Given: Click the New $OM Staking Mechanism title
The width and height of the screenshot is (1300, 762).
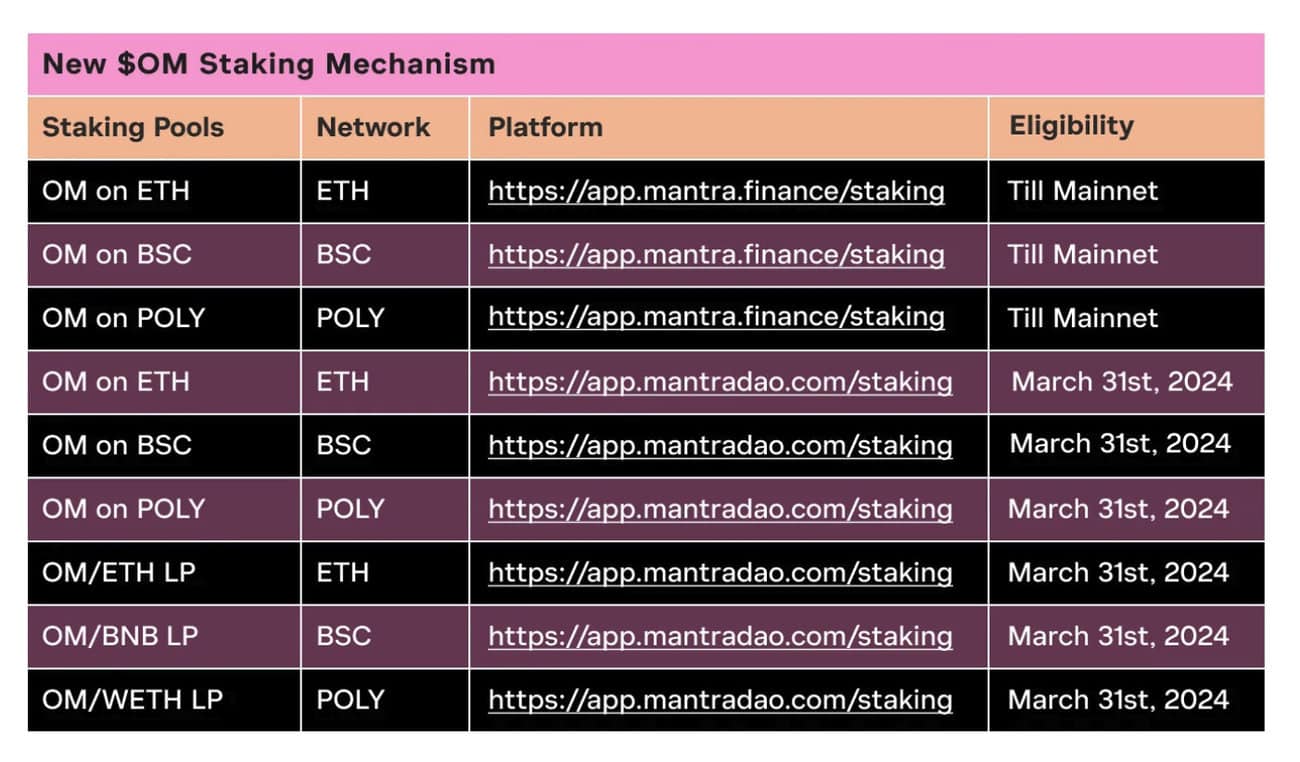Looking at the screenshot, I should (x=269, y=64).
